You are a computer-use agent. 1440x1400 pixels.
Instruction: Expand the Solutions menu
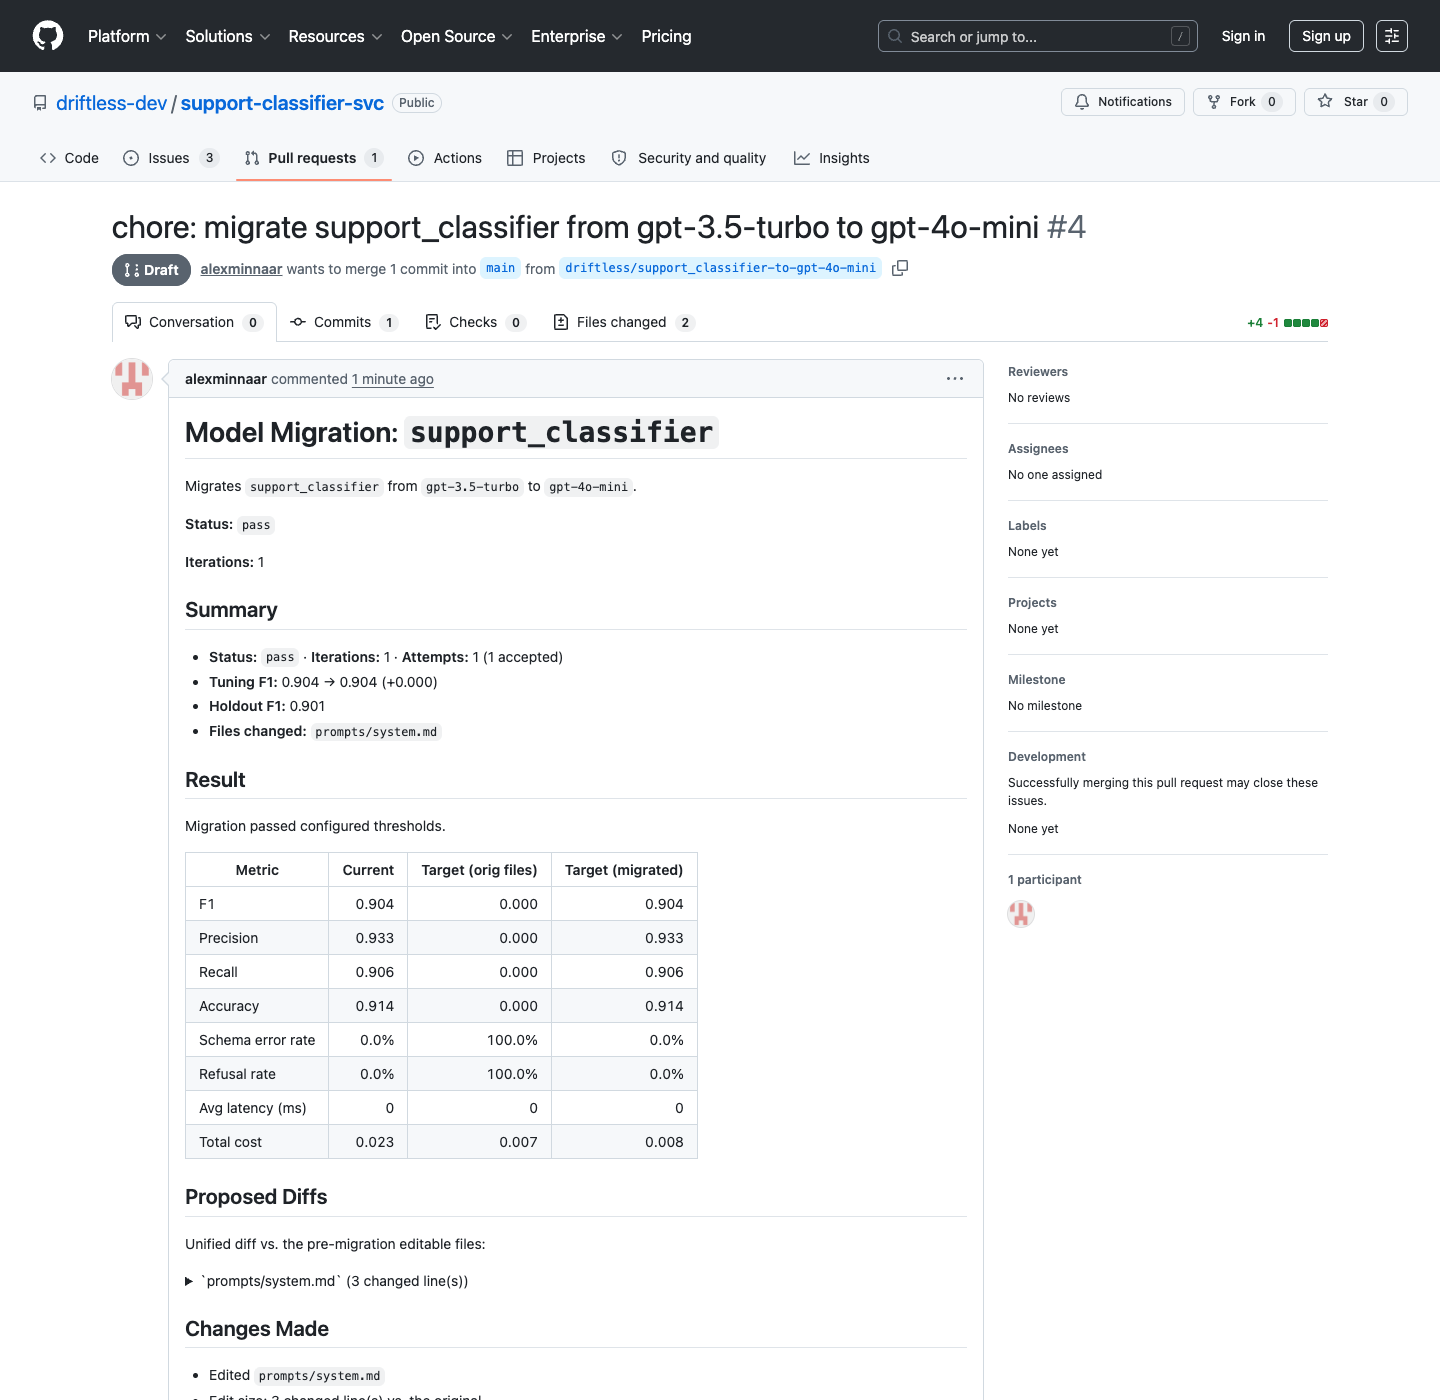tap(228, 36)
